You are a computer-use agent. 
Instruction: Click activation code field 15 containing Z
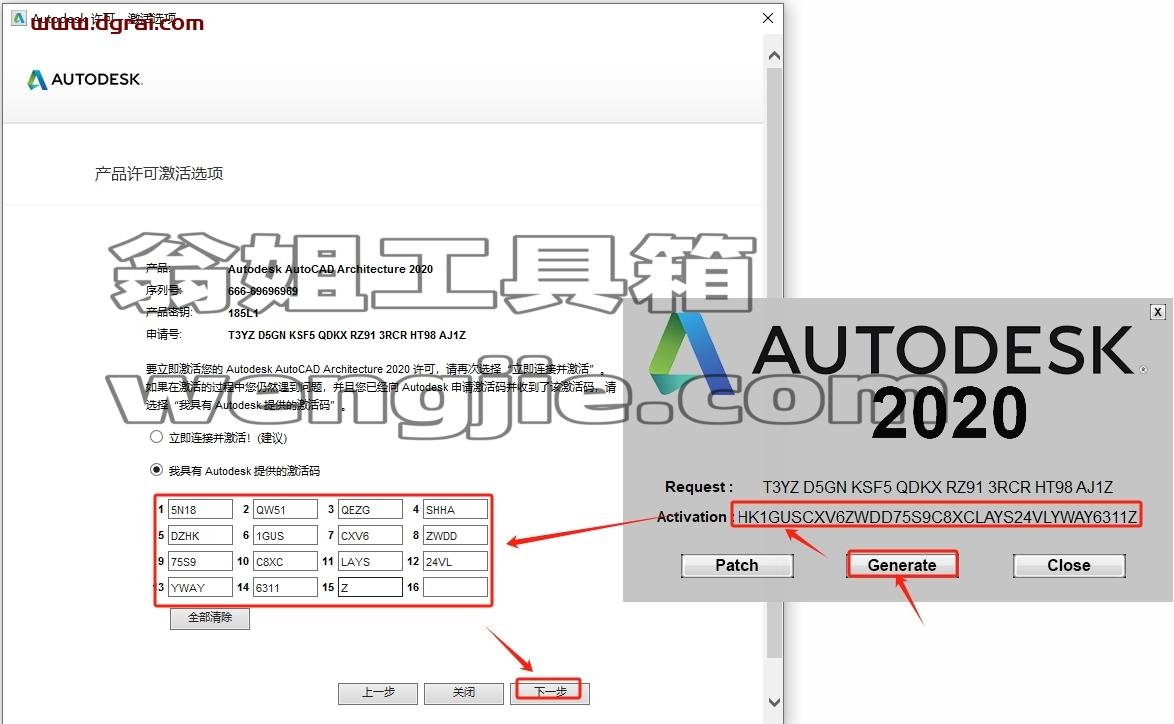click(x=370, y=588)
